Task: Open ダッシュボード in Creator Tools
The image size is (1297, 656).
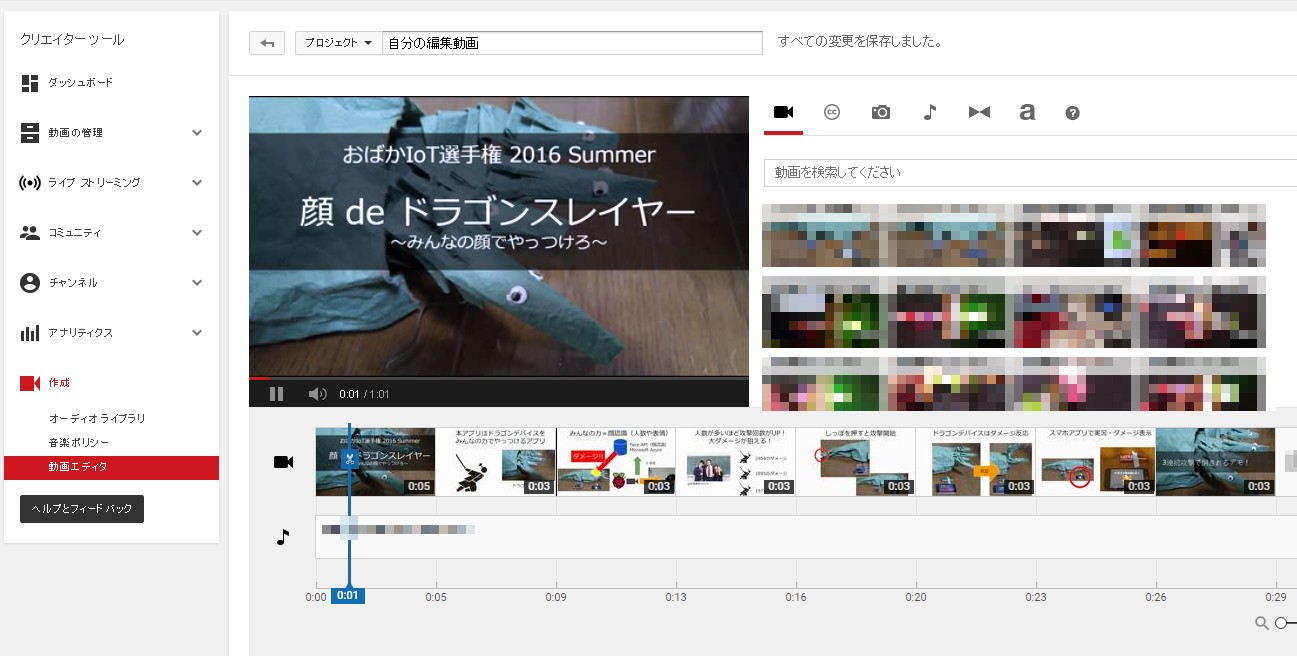Action: pos(80,83)
